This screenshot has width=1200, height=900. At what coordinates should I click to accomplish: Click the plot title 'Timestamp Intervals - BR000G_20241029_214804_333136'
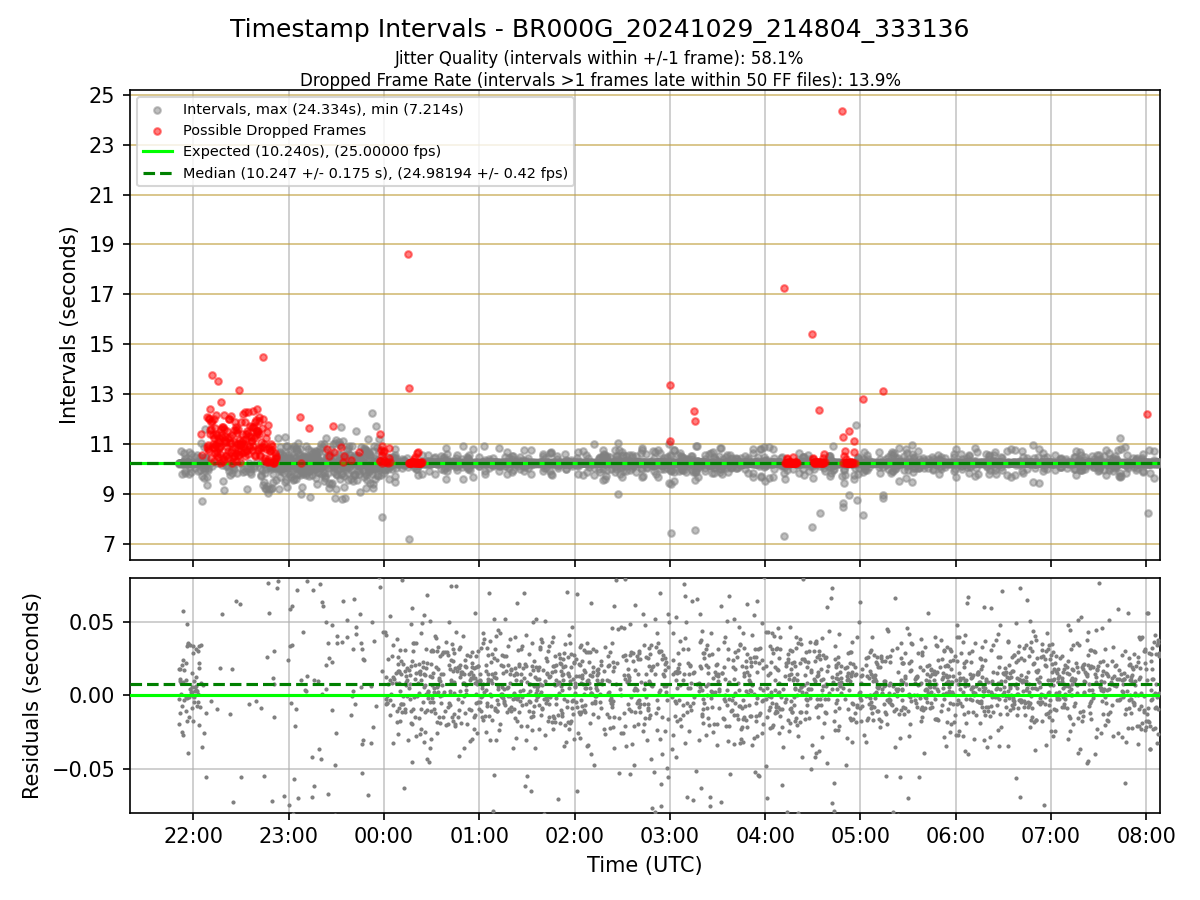599,29
